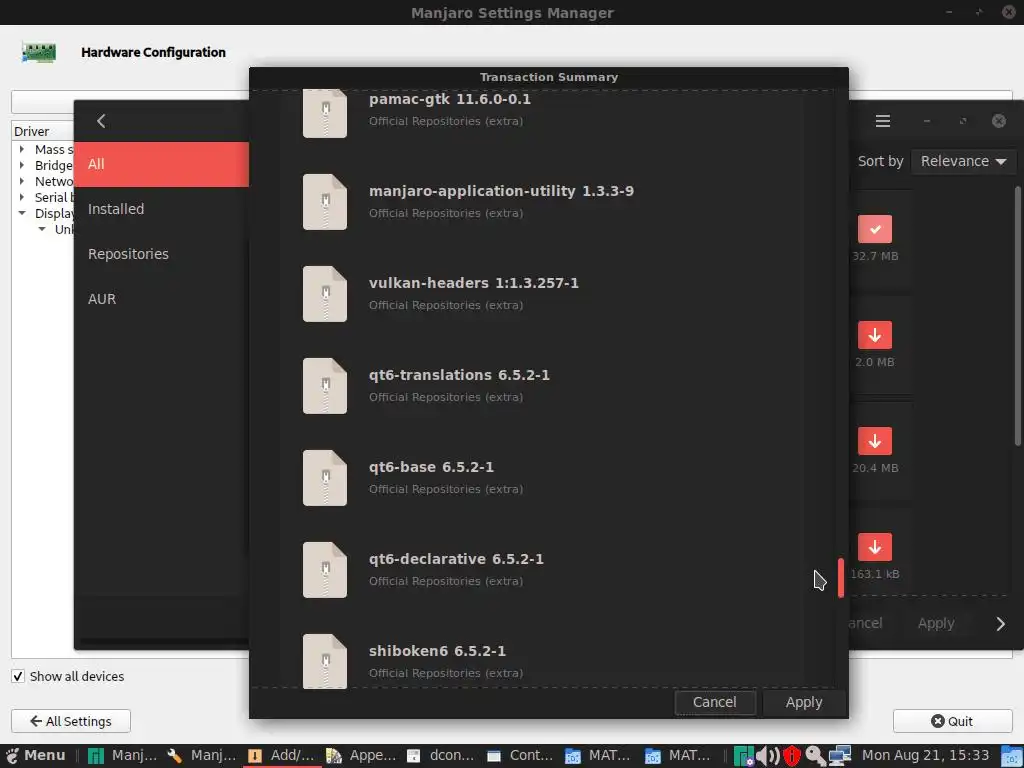Click the red shield tray icon
This screenshot has height=768, width=1024.
[x=792, y=756]
